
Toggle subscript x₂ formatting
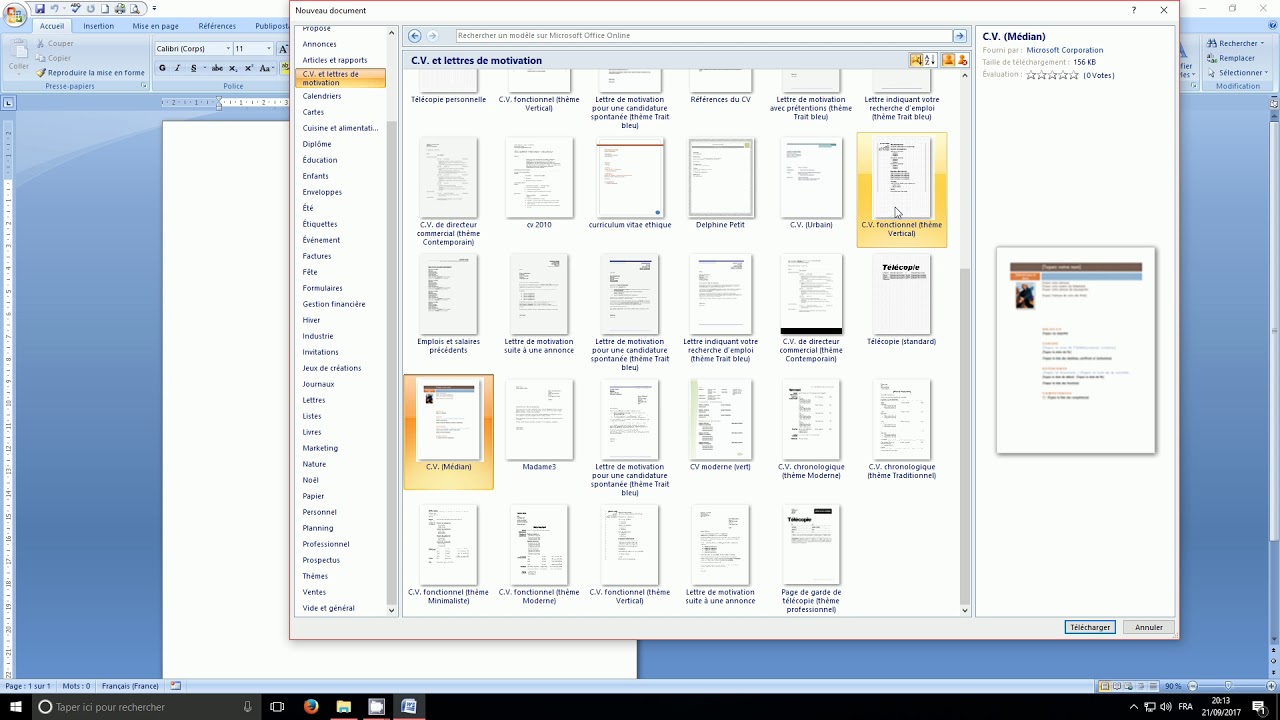(233, 68)
